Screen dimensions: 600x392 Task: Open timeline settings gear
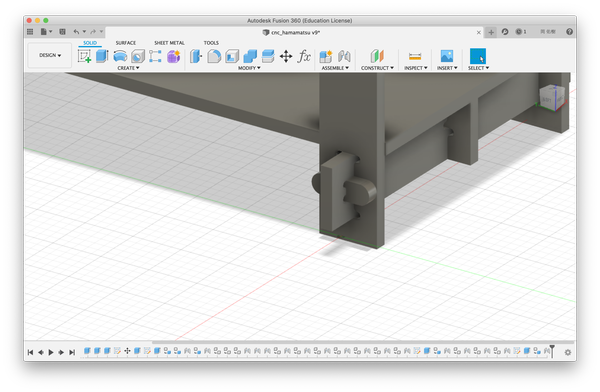[568, 352]
